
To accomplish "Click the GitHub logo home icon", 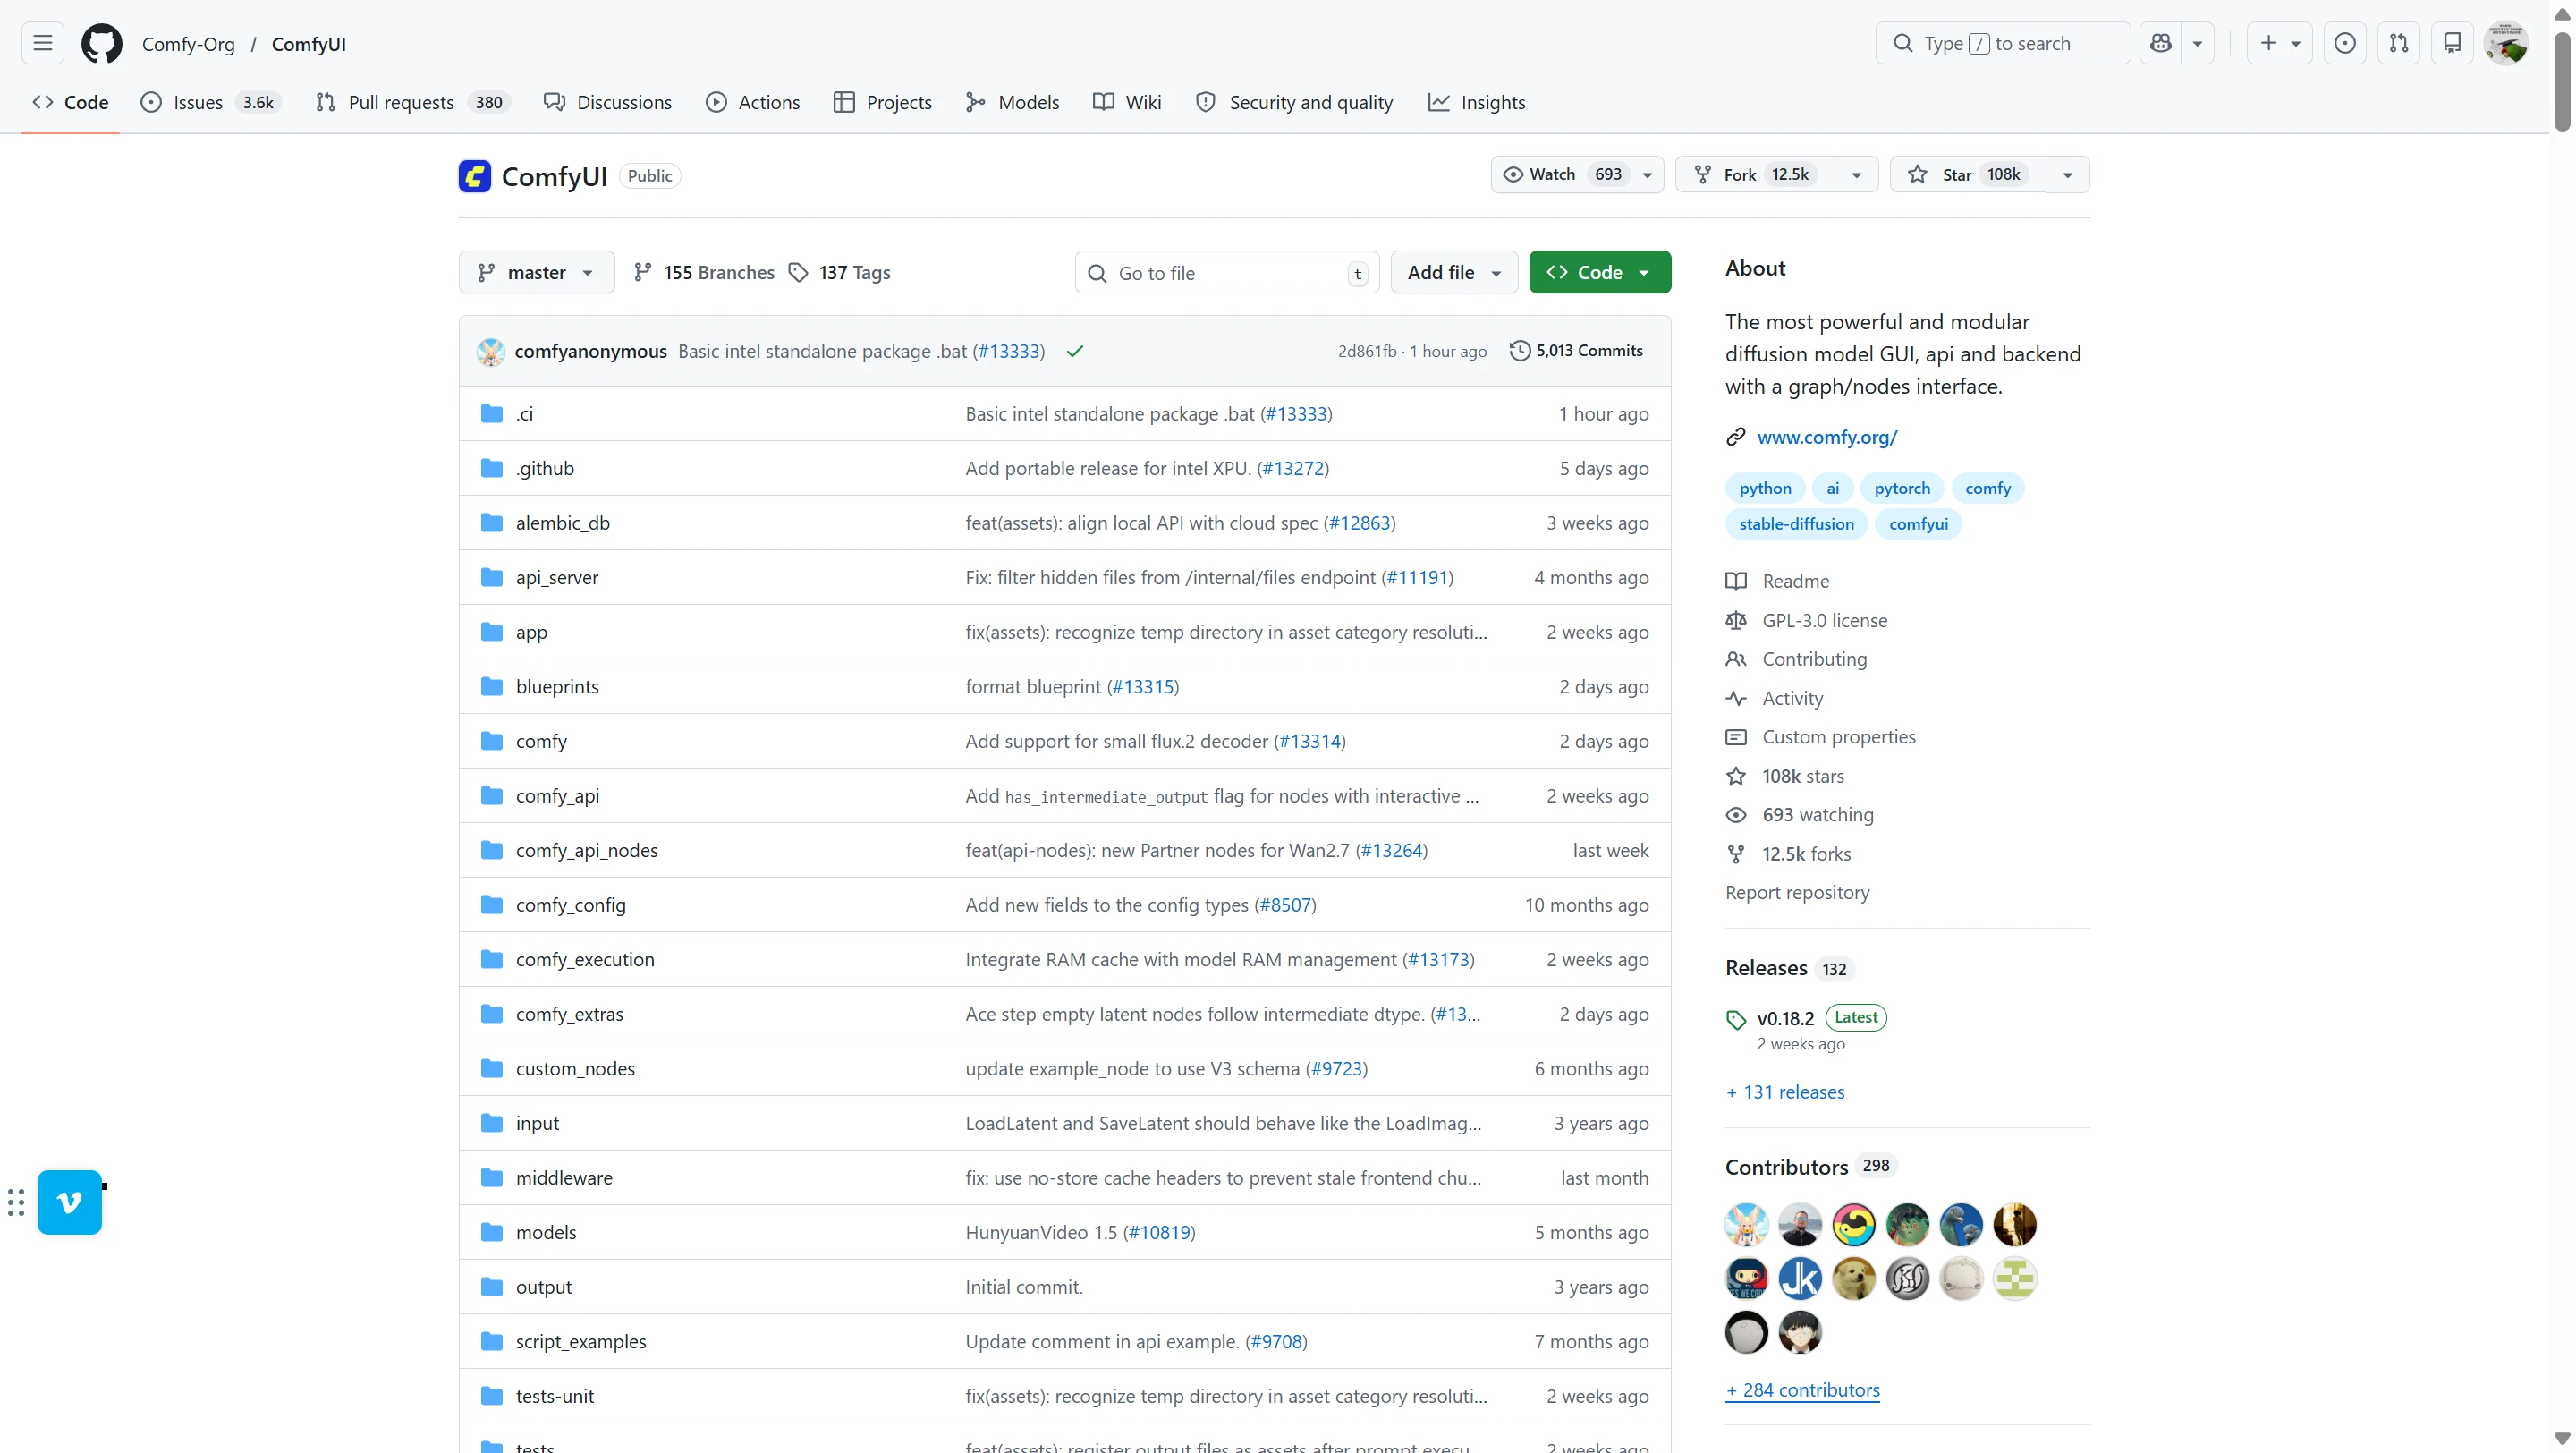I will click(x=101, y=43).
